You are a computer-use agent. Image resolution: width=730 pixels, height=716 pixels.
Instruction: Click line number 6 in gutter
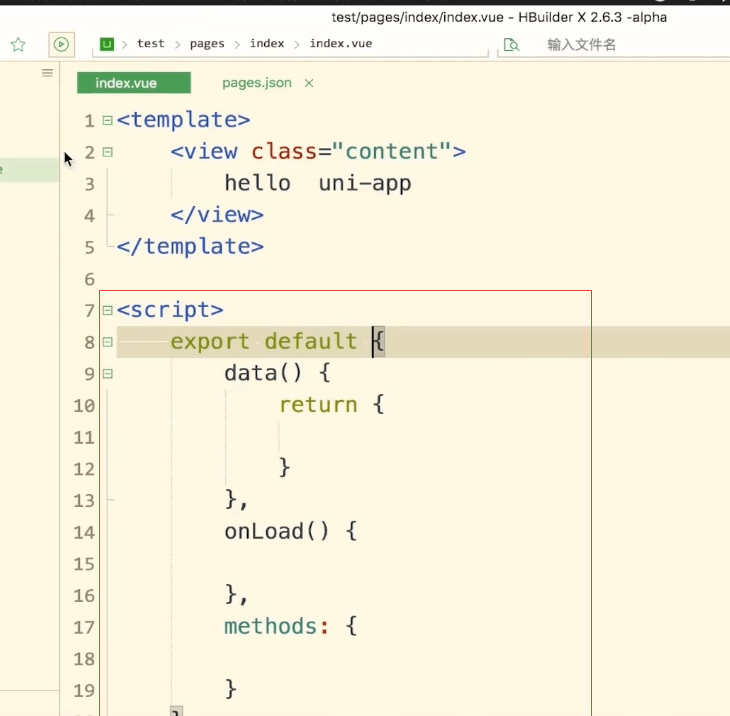(89, 279)
